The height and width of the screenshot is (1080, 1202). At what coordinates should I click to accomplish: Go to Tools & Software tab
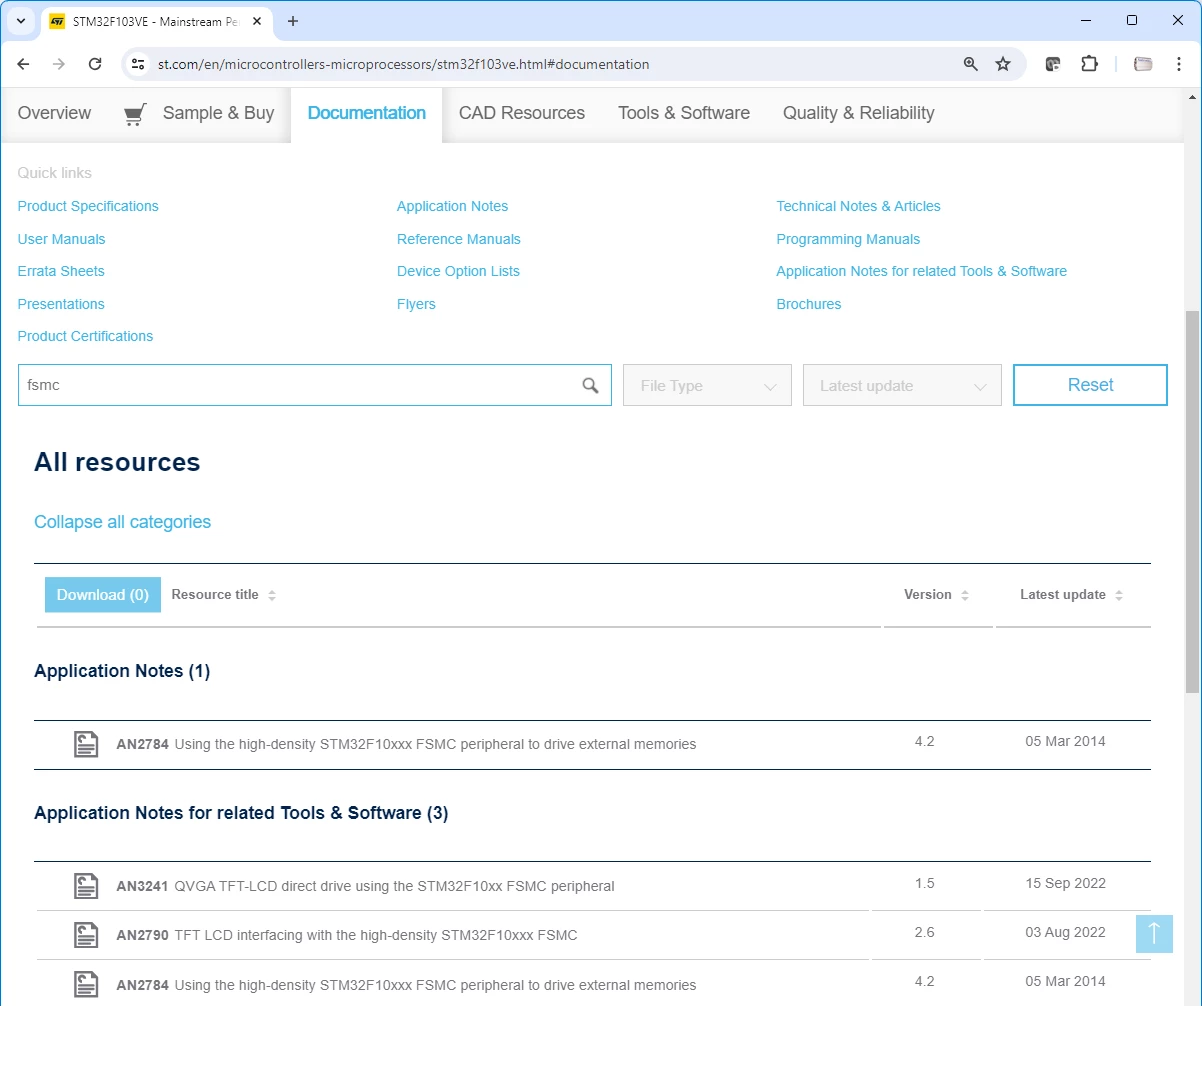(684, 114)
